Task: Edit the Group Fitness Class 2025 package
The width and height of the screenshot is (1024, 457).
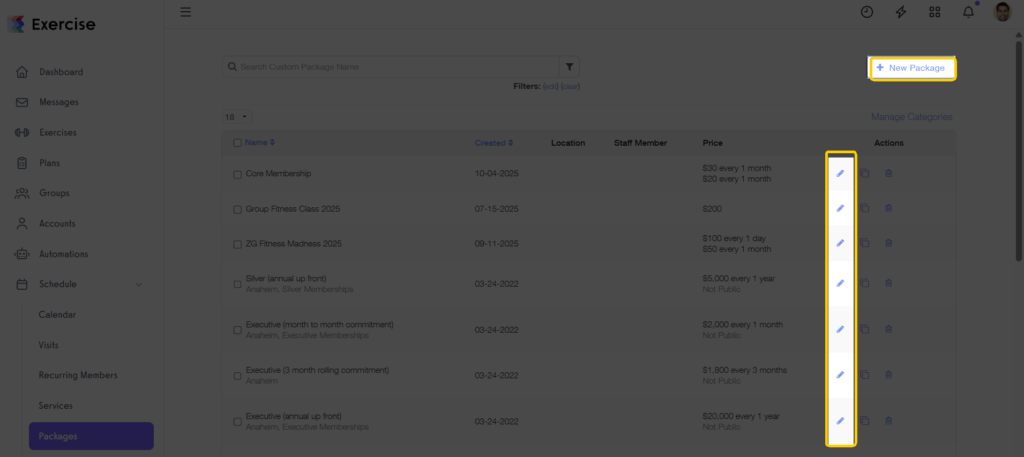Action: pyautogui.click(x=840, y=208)
